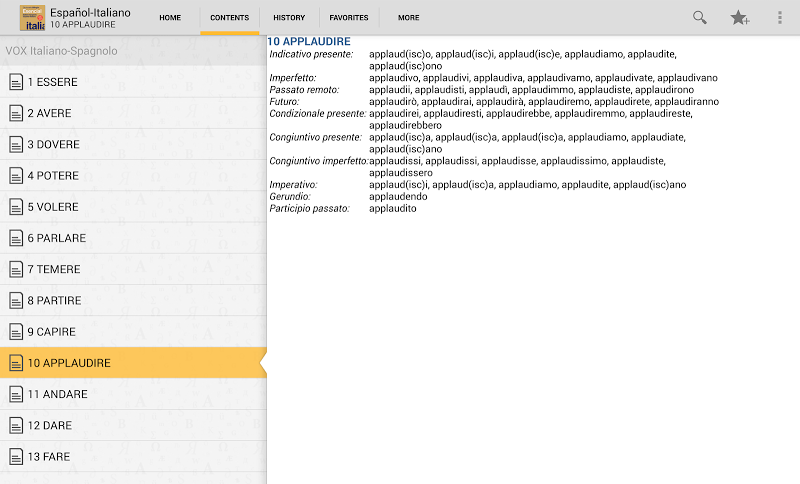View the 11 ANDARE entry
This screenshot has width=800, height=484.
click(x=133, y=394)
